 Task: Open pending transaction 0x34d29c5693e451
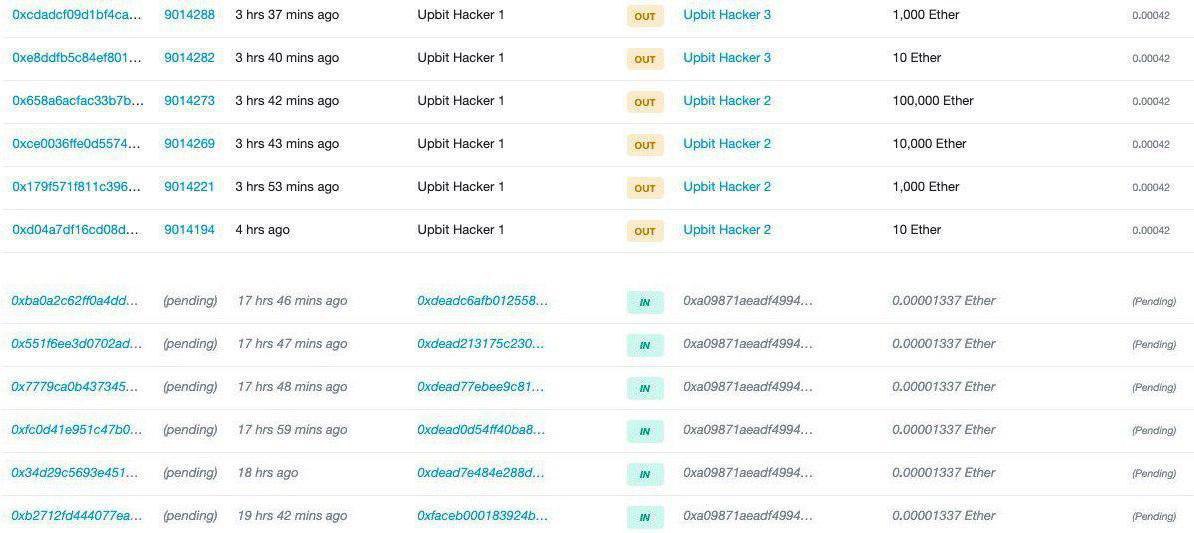(x=76, y=473)
